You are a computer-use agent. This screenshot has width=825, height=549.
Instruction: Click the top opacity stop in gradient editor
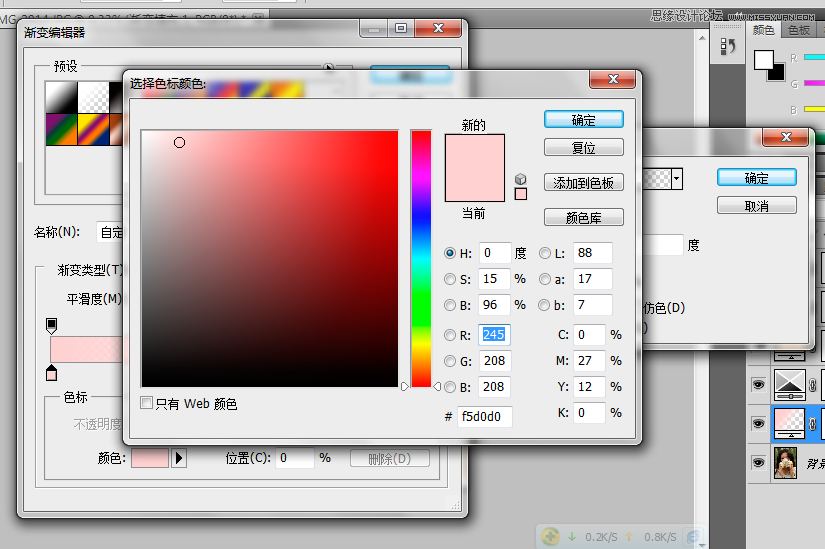pos(51,326)
